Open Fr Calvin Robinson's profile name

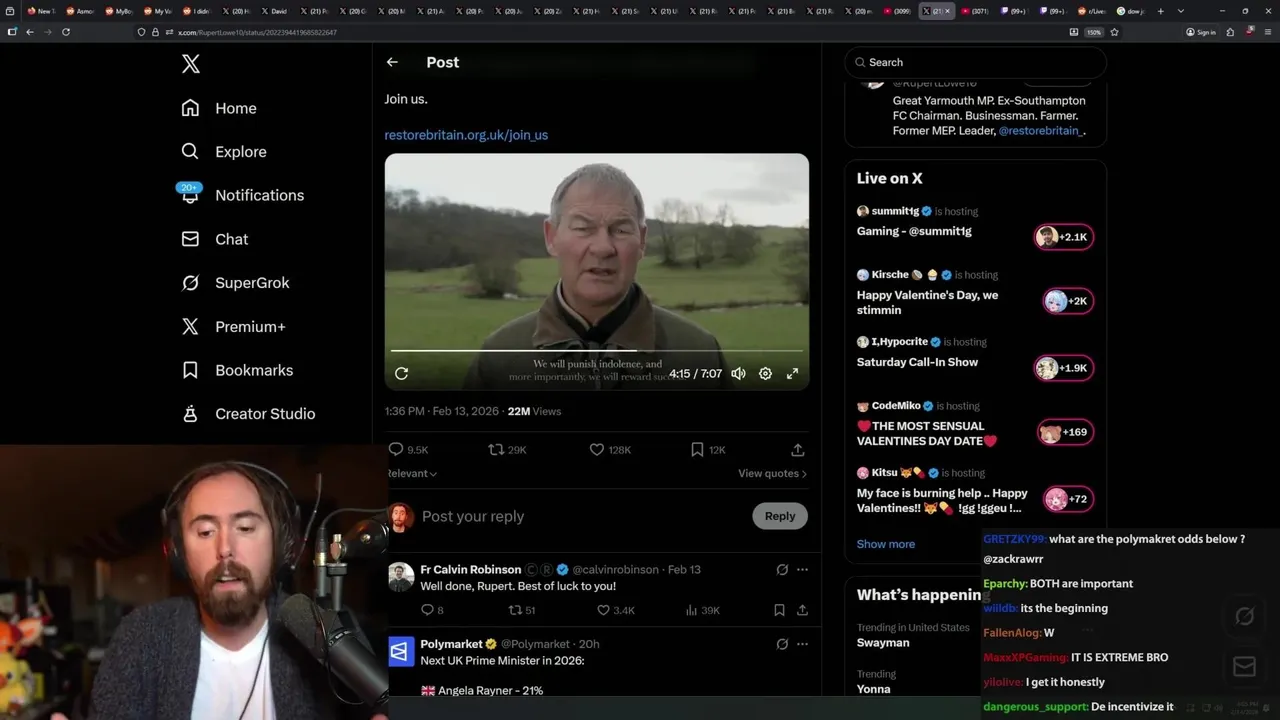pos(470,569)
